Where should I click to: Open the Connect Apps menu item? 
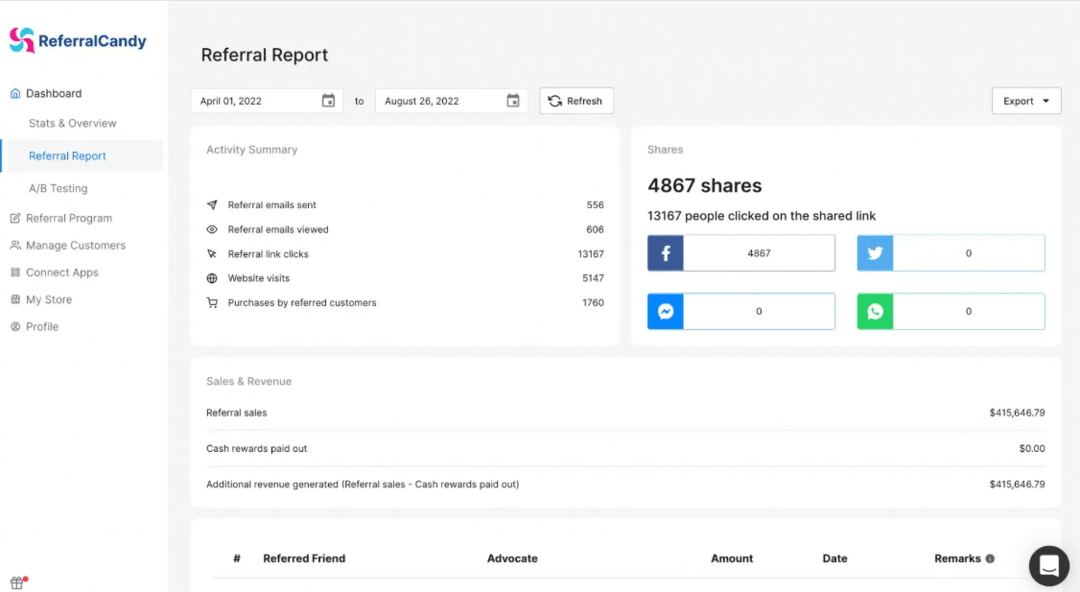click(x=61, y=272)
